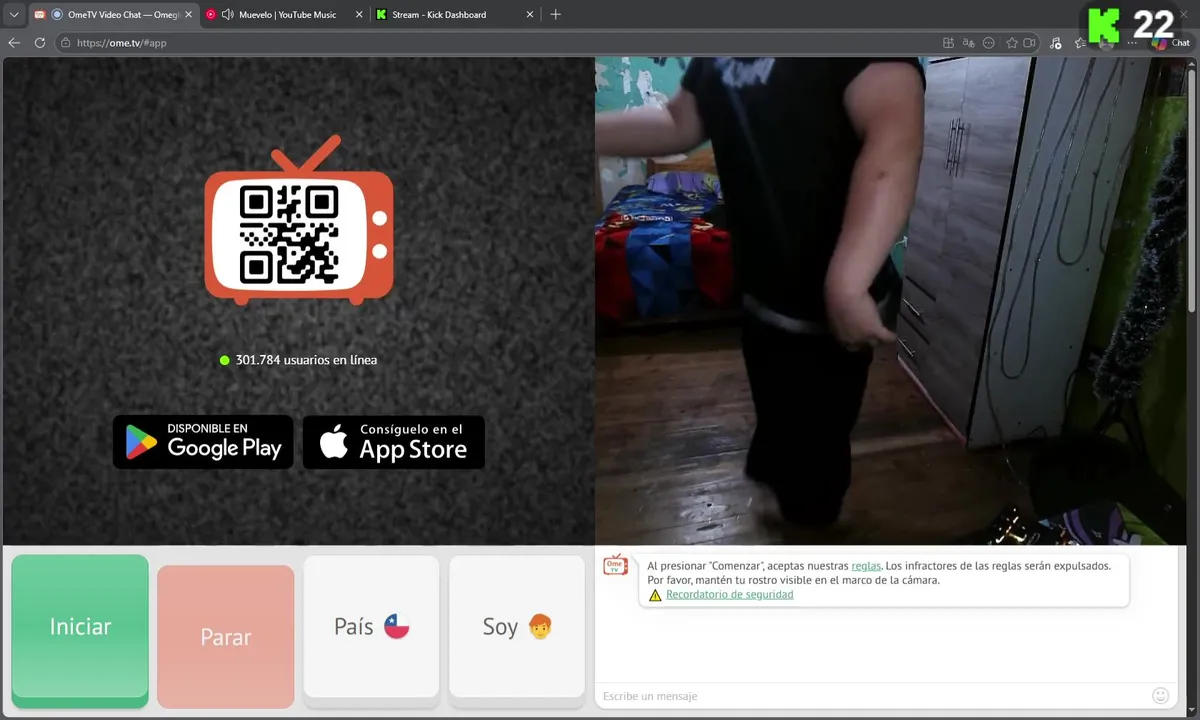Click the OmeTV avatar icon in chat
Viewport: 1200px width, 720px height.
click(x=615, y=565)
